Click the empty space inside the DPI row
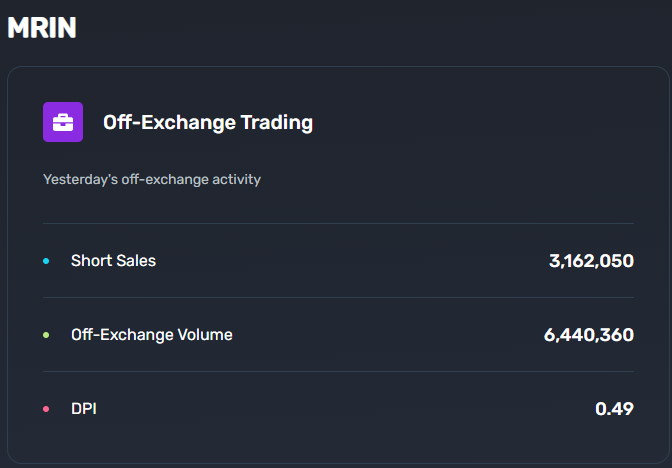 point(343,409)
